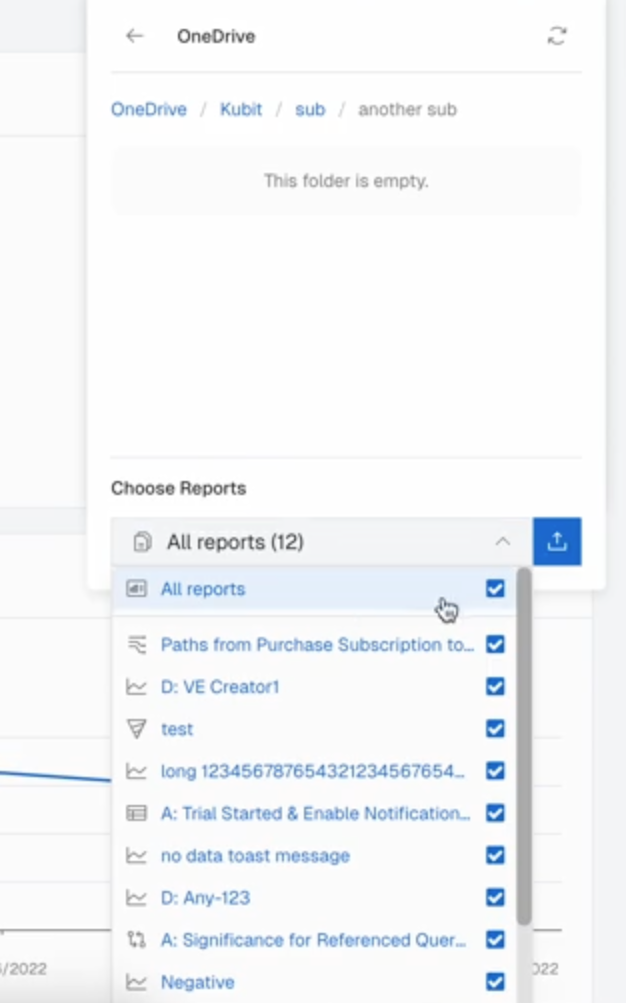Select the no data toast message report
This screenshot has width=626, height=1003.
click(314, 855)
